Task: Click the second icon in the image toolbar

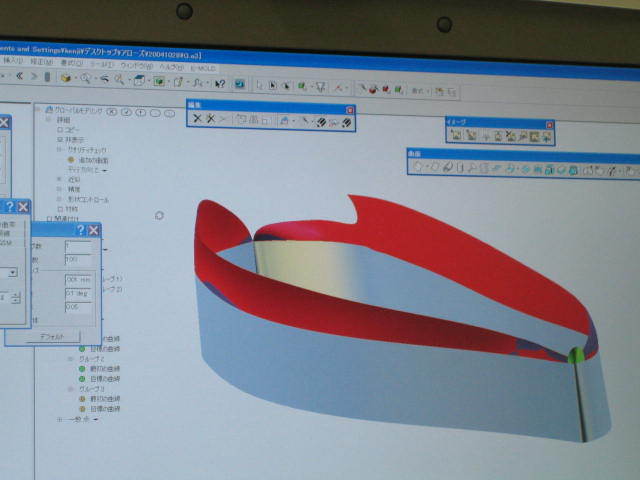Action: click(x=471, y=135)
